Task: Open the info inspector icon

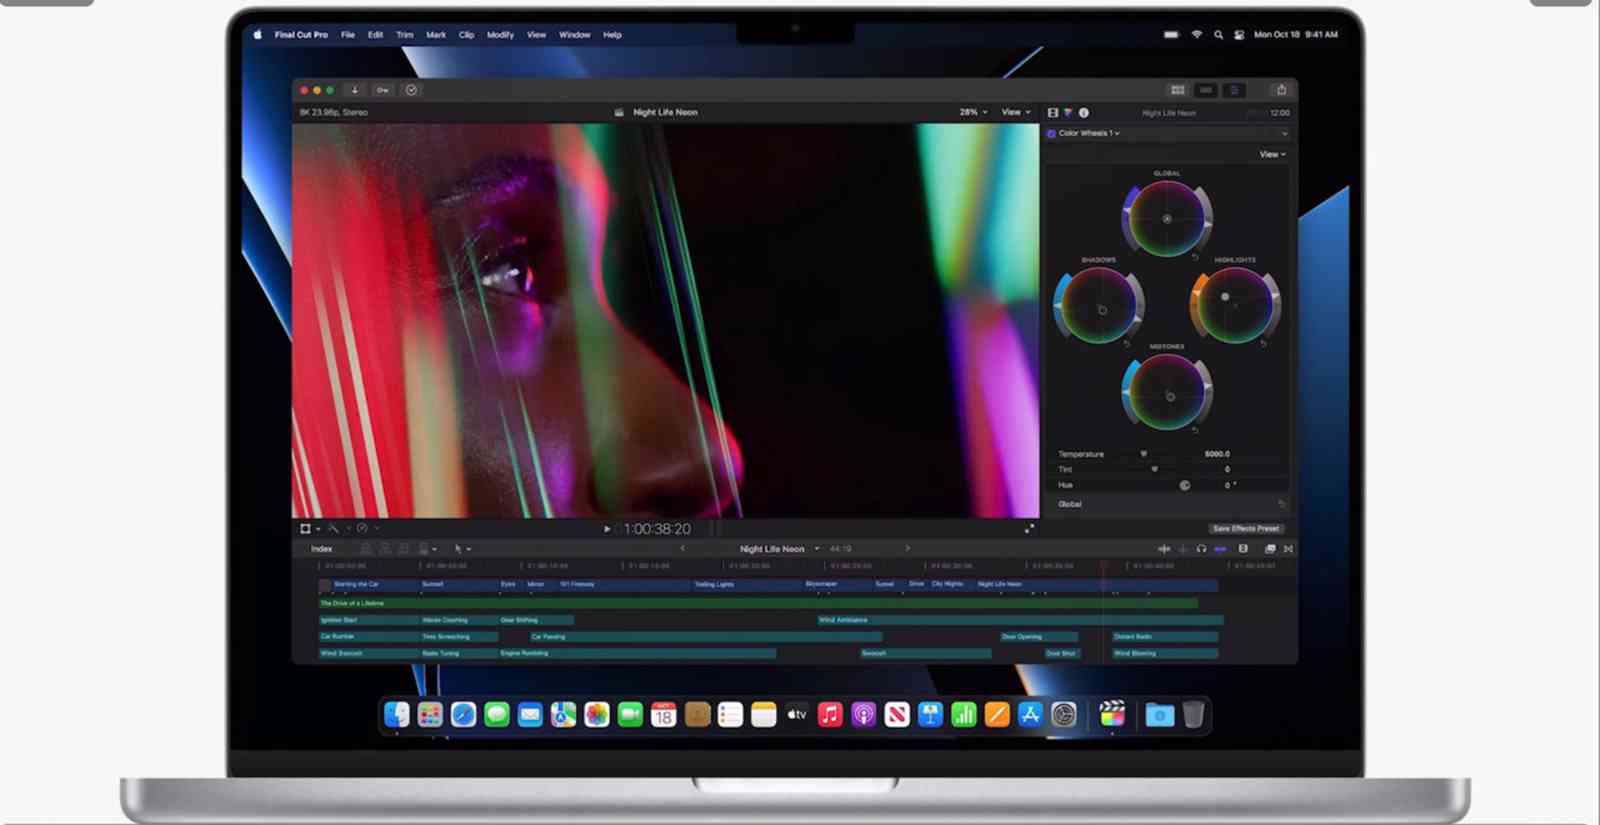Action: point(1084,113)
